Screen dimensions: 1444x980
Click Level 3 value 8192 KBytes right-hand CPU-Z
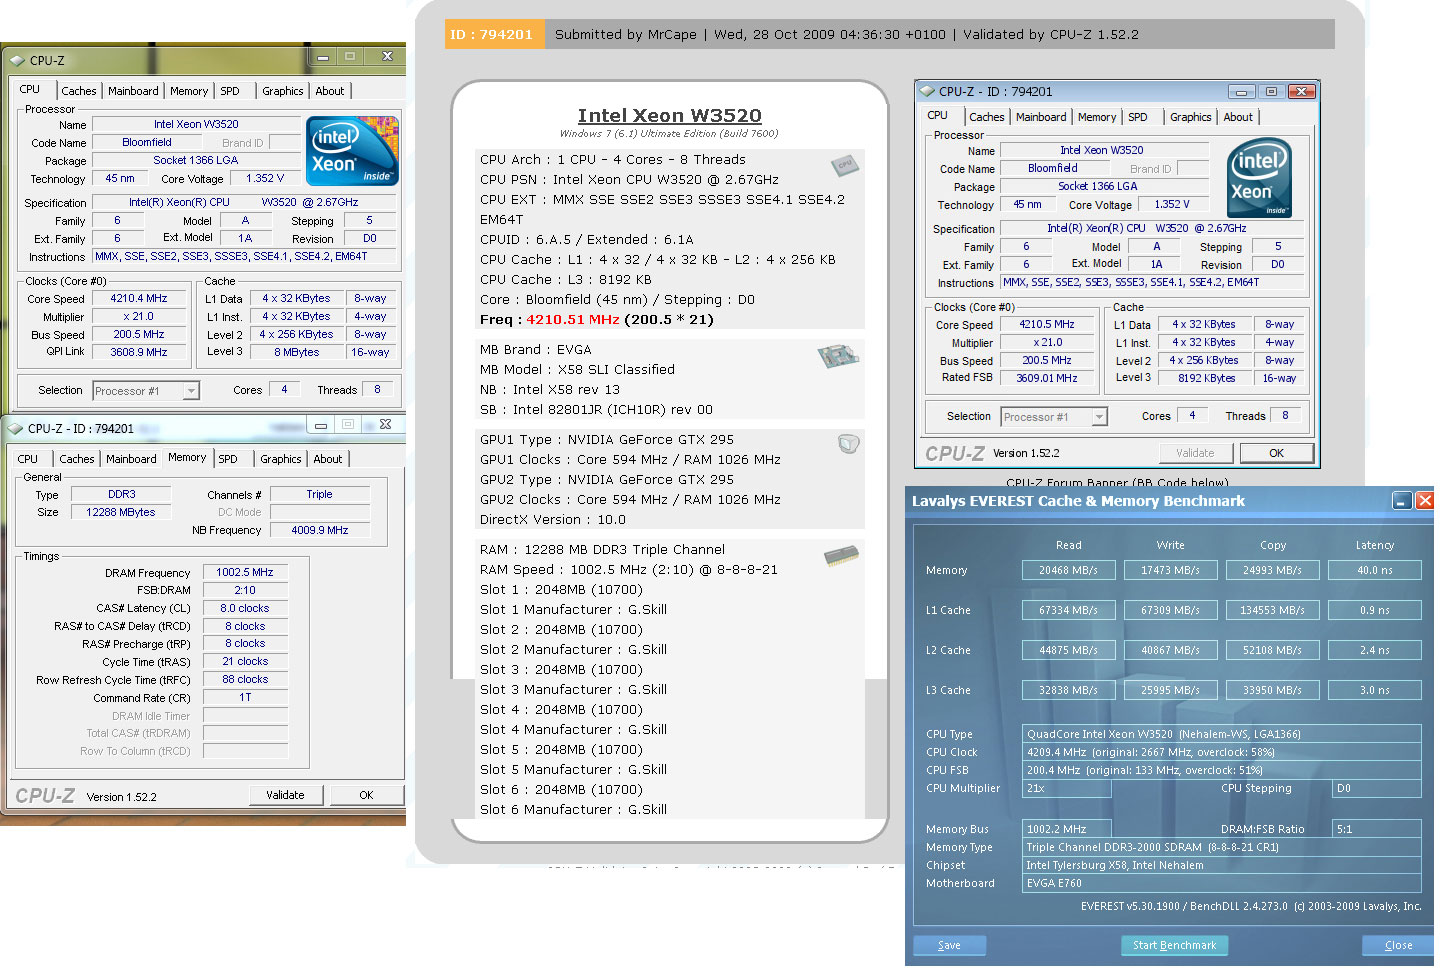(x=1207, y=379)
